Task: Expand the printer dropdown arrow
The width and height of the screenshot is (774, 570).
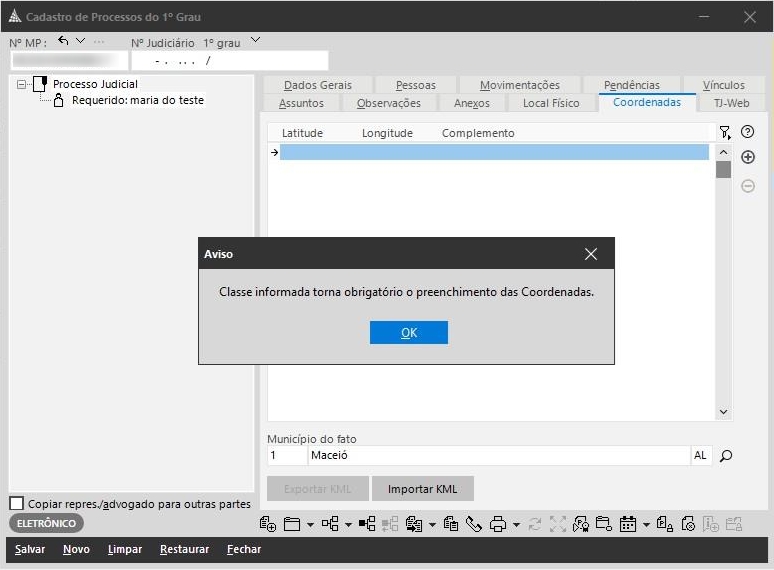Action: (516, 524)
